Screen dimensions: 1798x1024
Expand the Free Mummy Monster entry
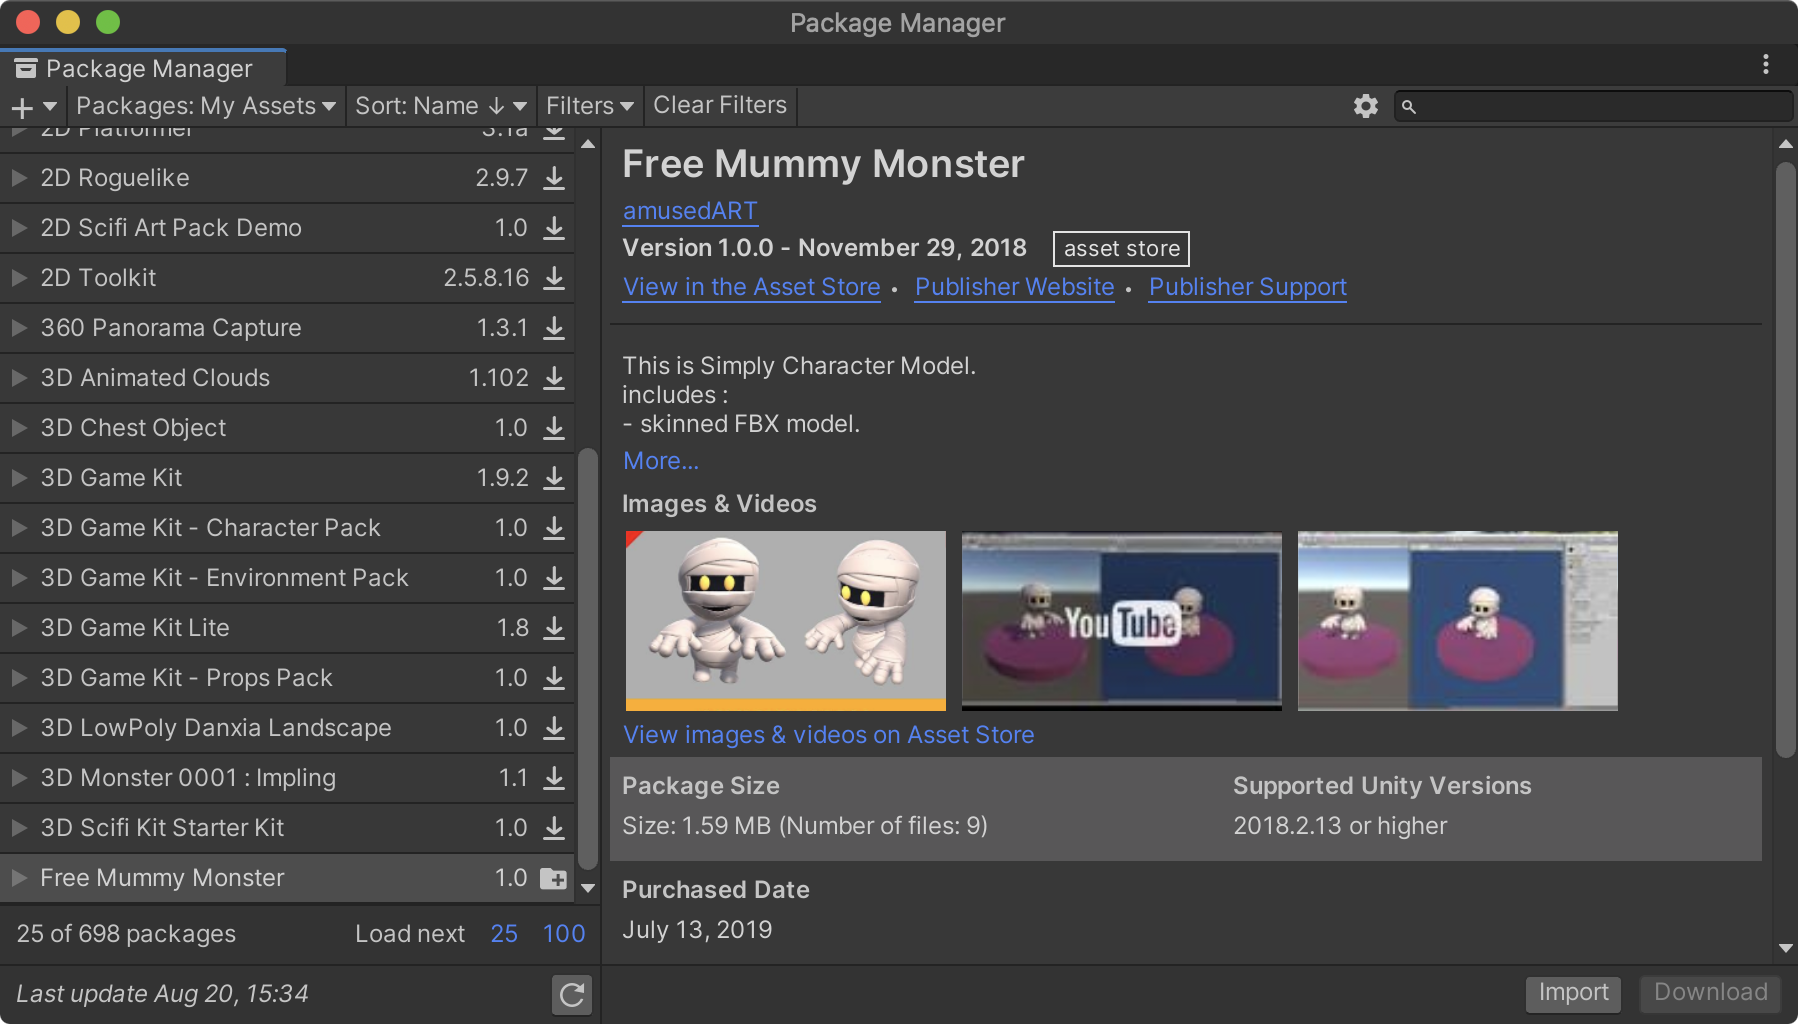click(x=19, y=878)
